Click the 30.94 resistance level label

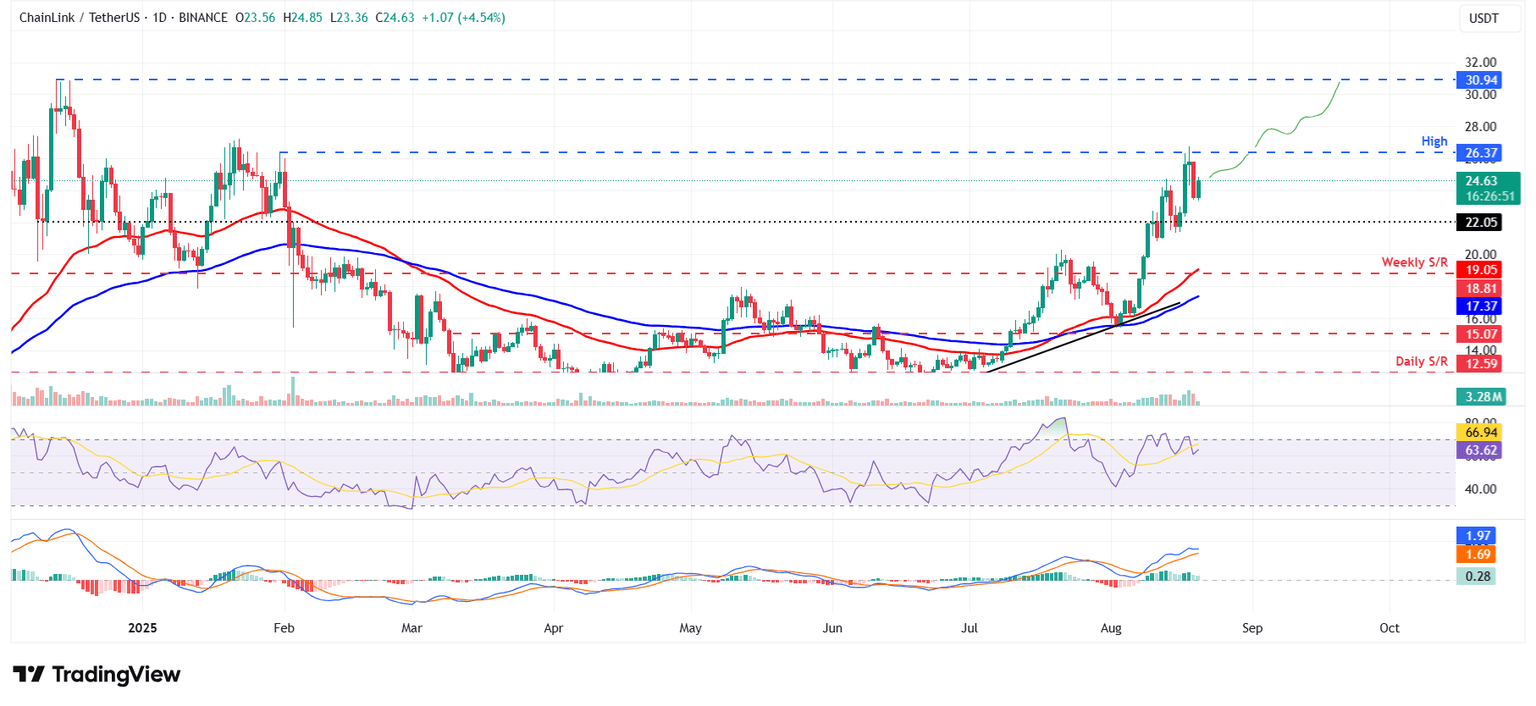[1478, 80]
